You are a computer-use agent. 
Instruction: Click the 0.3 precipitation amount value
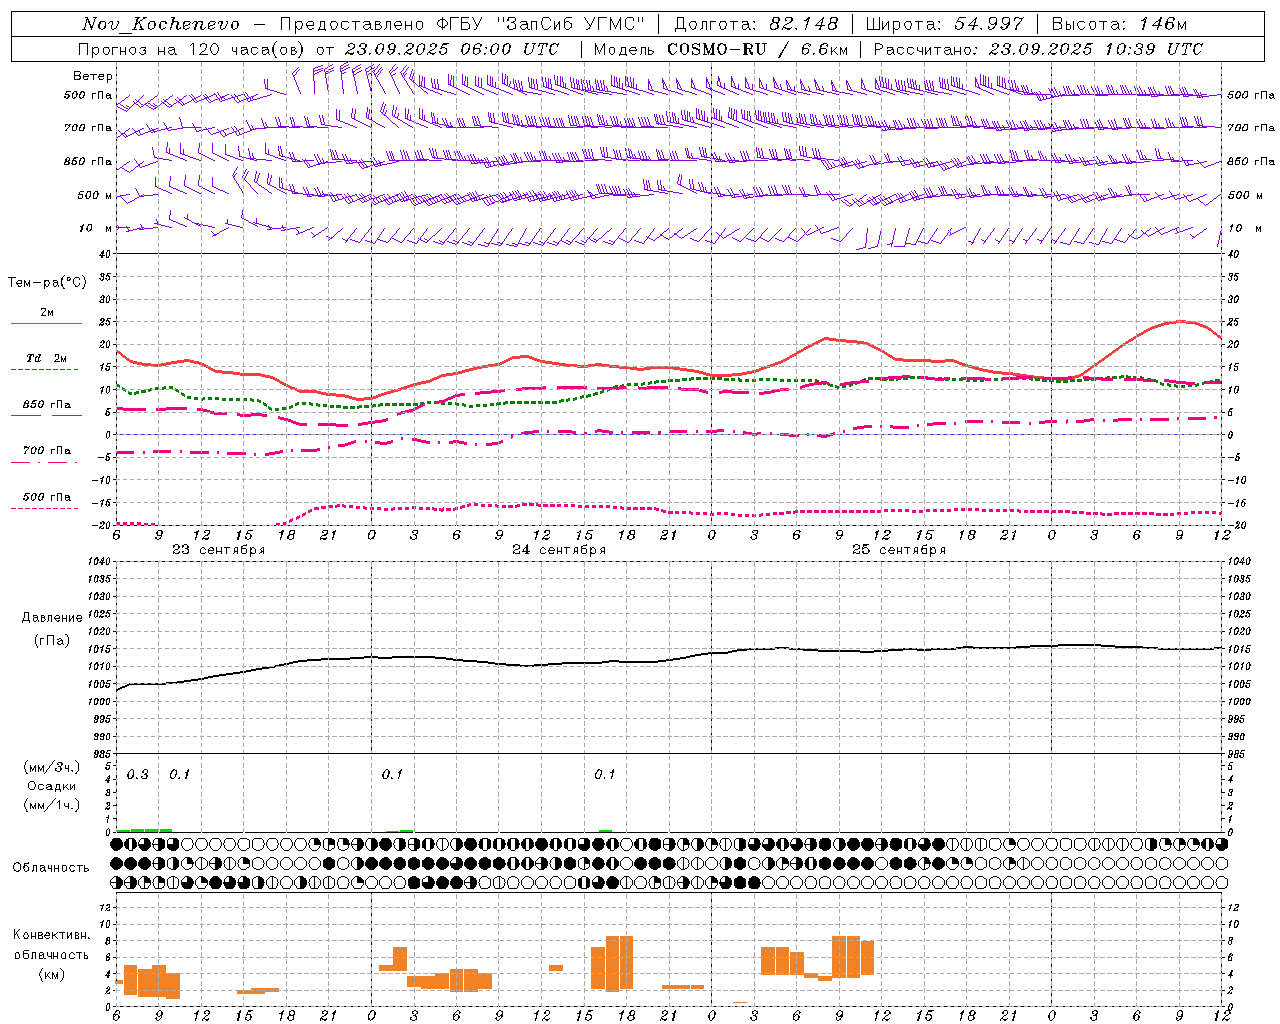click(138, 775)
